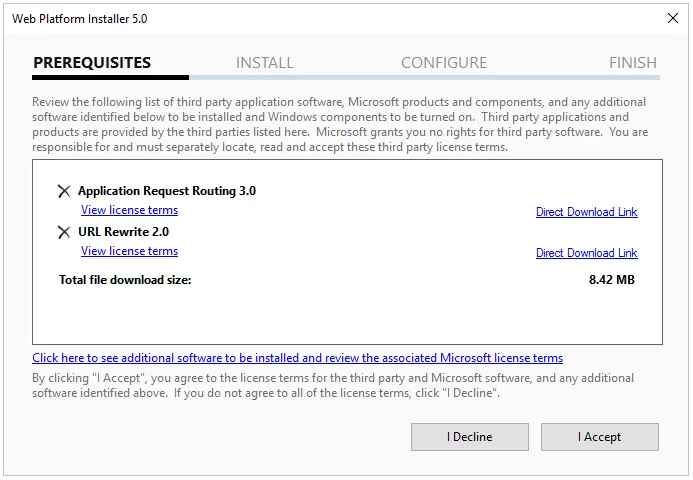Image resolution: width=693 pixels, height=480 pixels.
Task: Close the Web Platform Installer window
Action: [672, 18]
